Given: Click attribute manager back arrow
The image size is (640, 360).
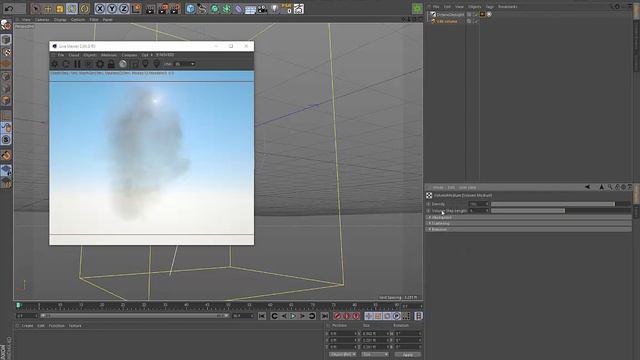Looking at the screenshot, I should 587,187.
